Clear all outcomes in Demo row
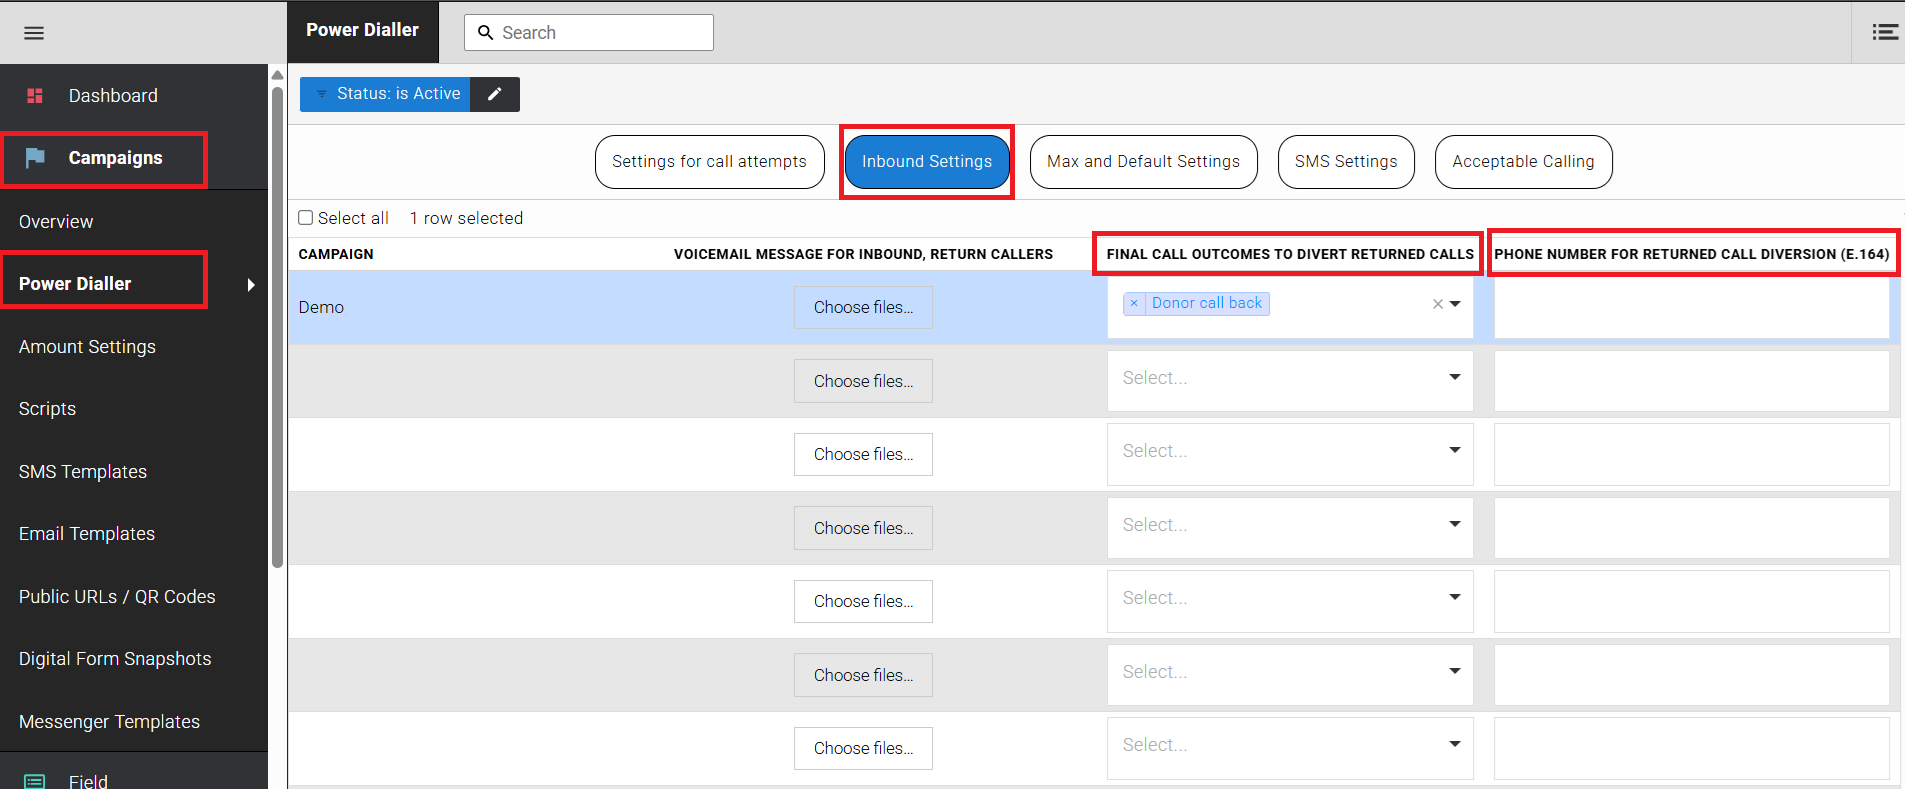 tap(1437, 304)
